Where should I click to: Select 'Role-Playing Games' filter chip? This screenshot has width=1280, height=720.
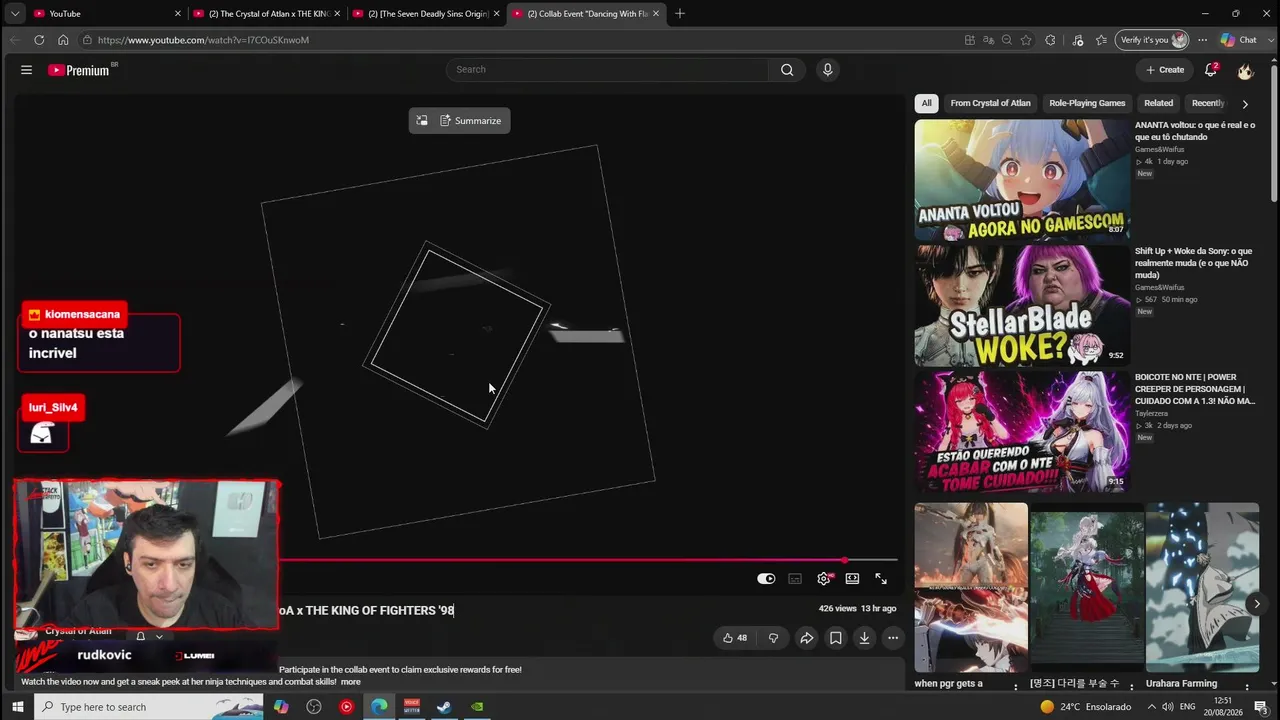1087,103
